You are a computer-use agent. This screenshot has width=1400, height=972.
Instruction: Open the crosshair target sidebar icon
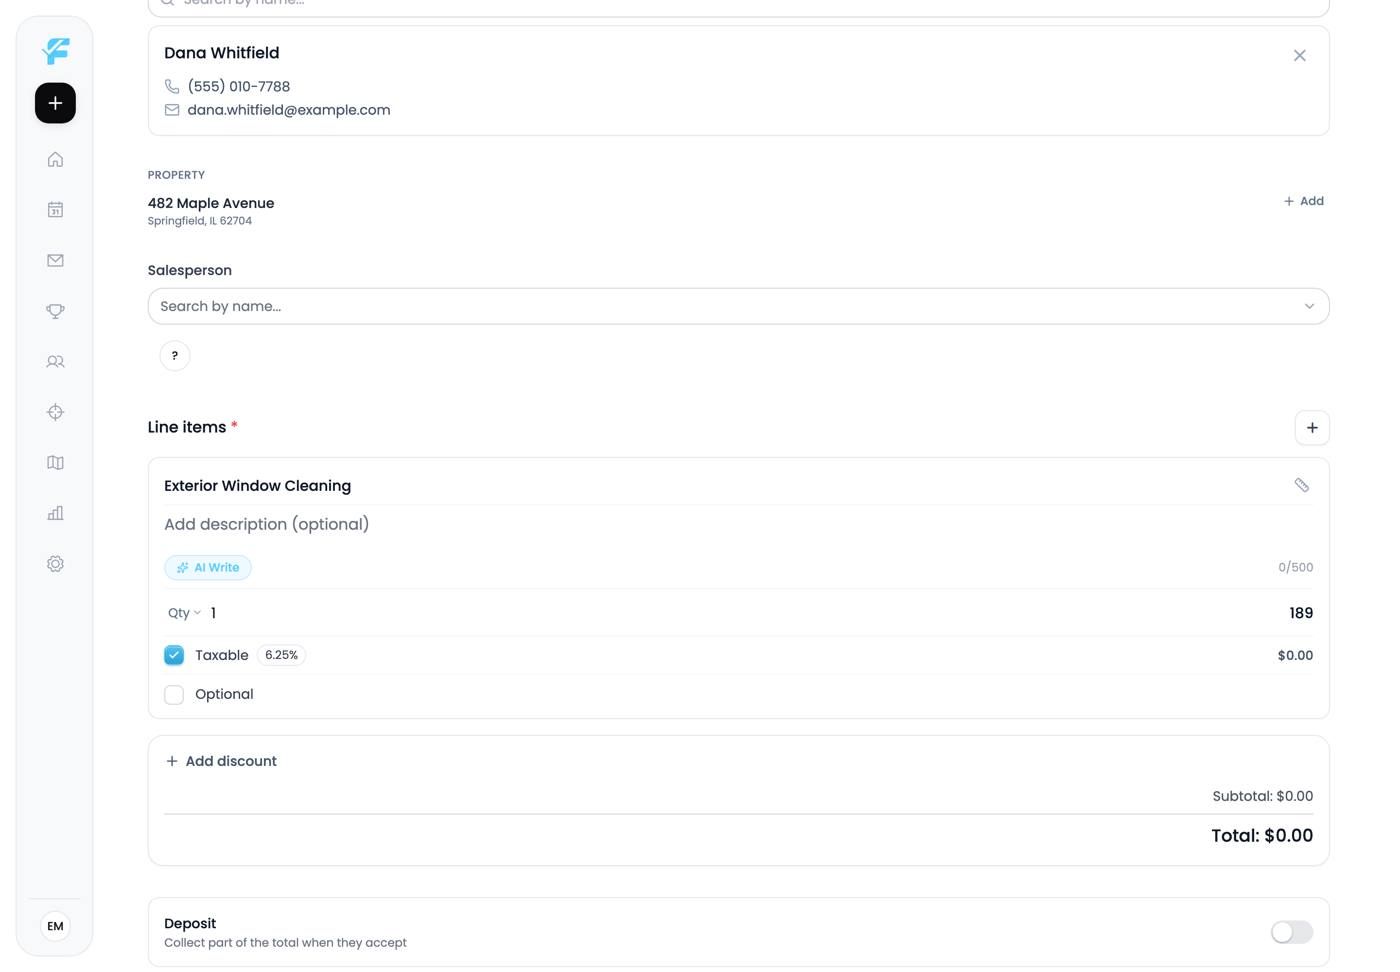coord(55,412)
